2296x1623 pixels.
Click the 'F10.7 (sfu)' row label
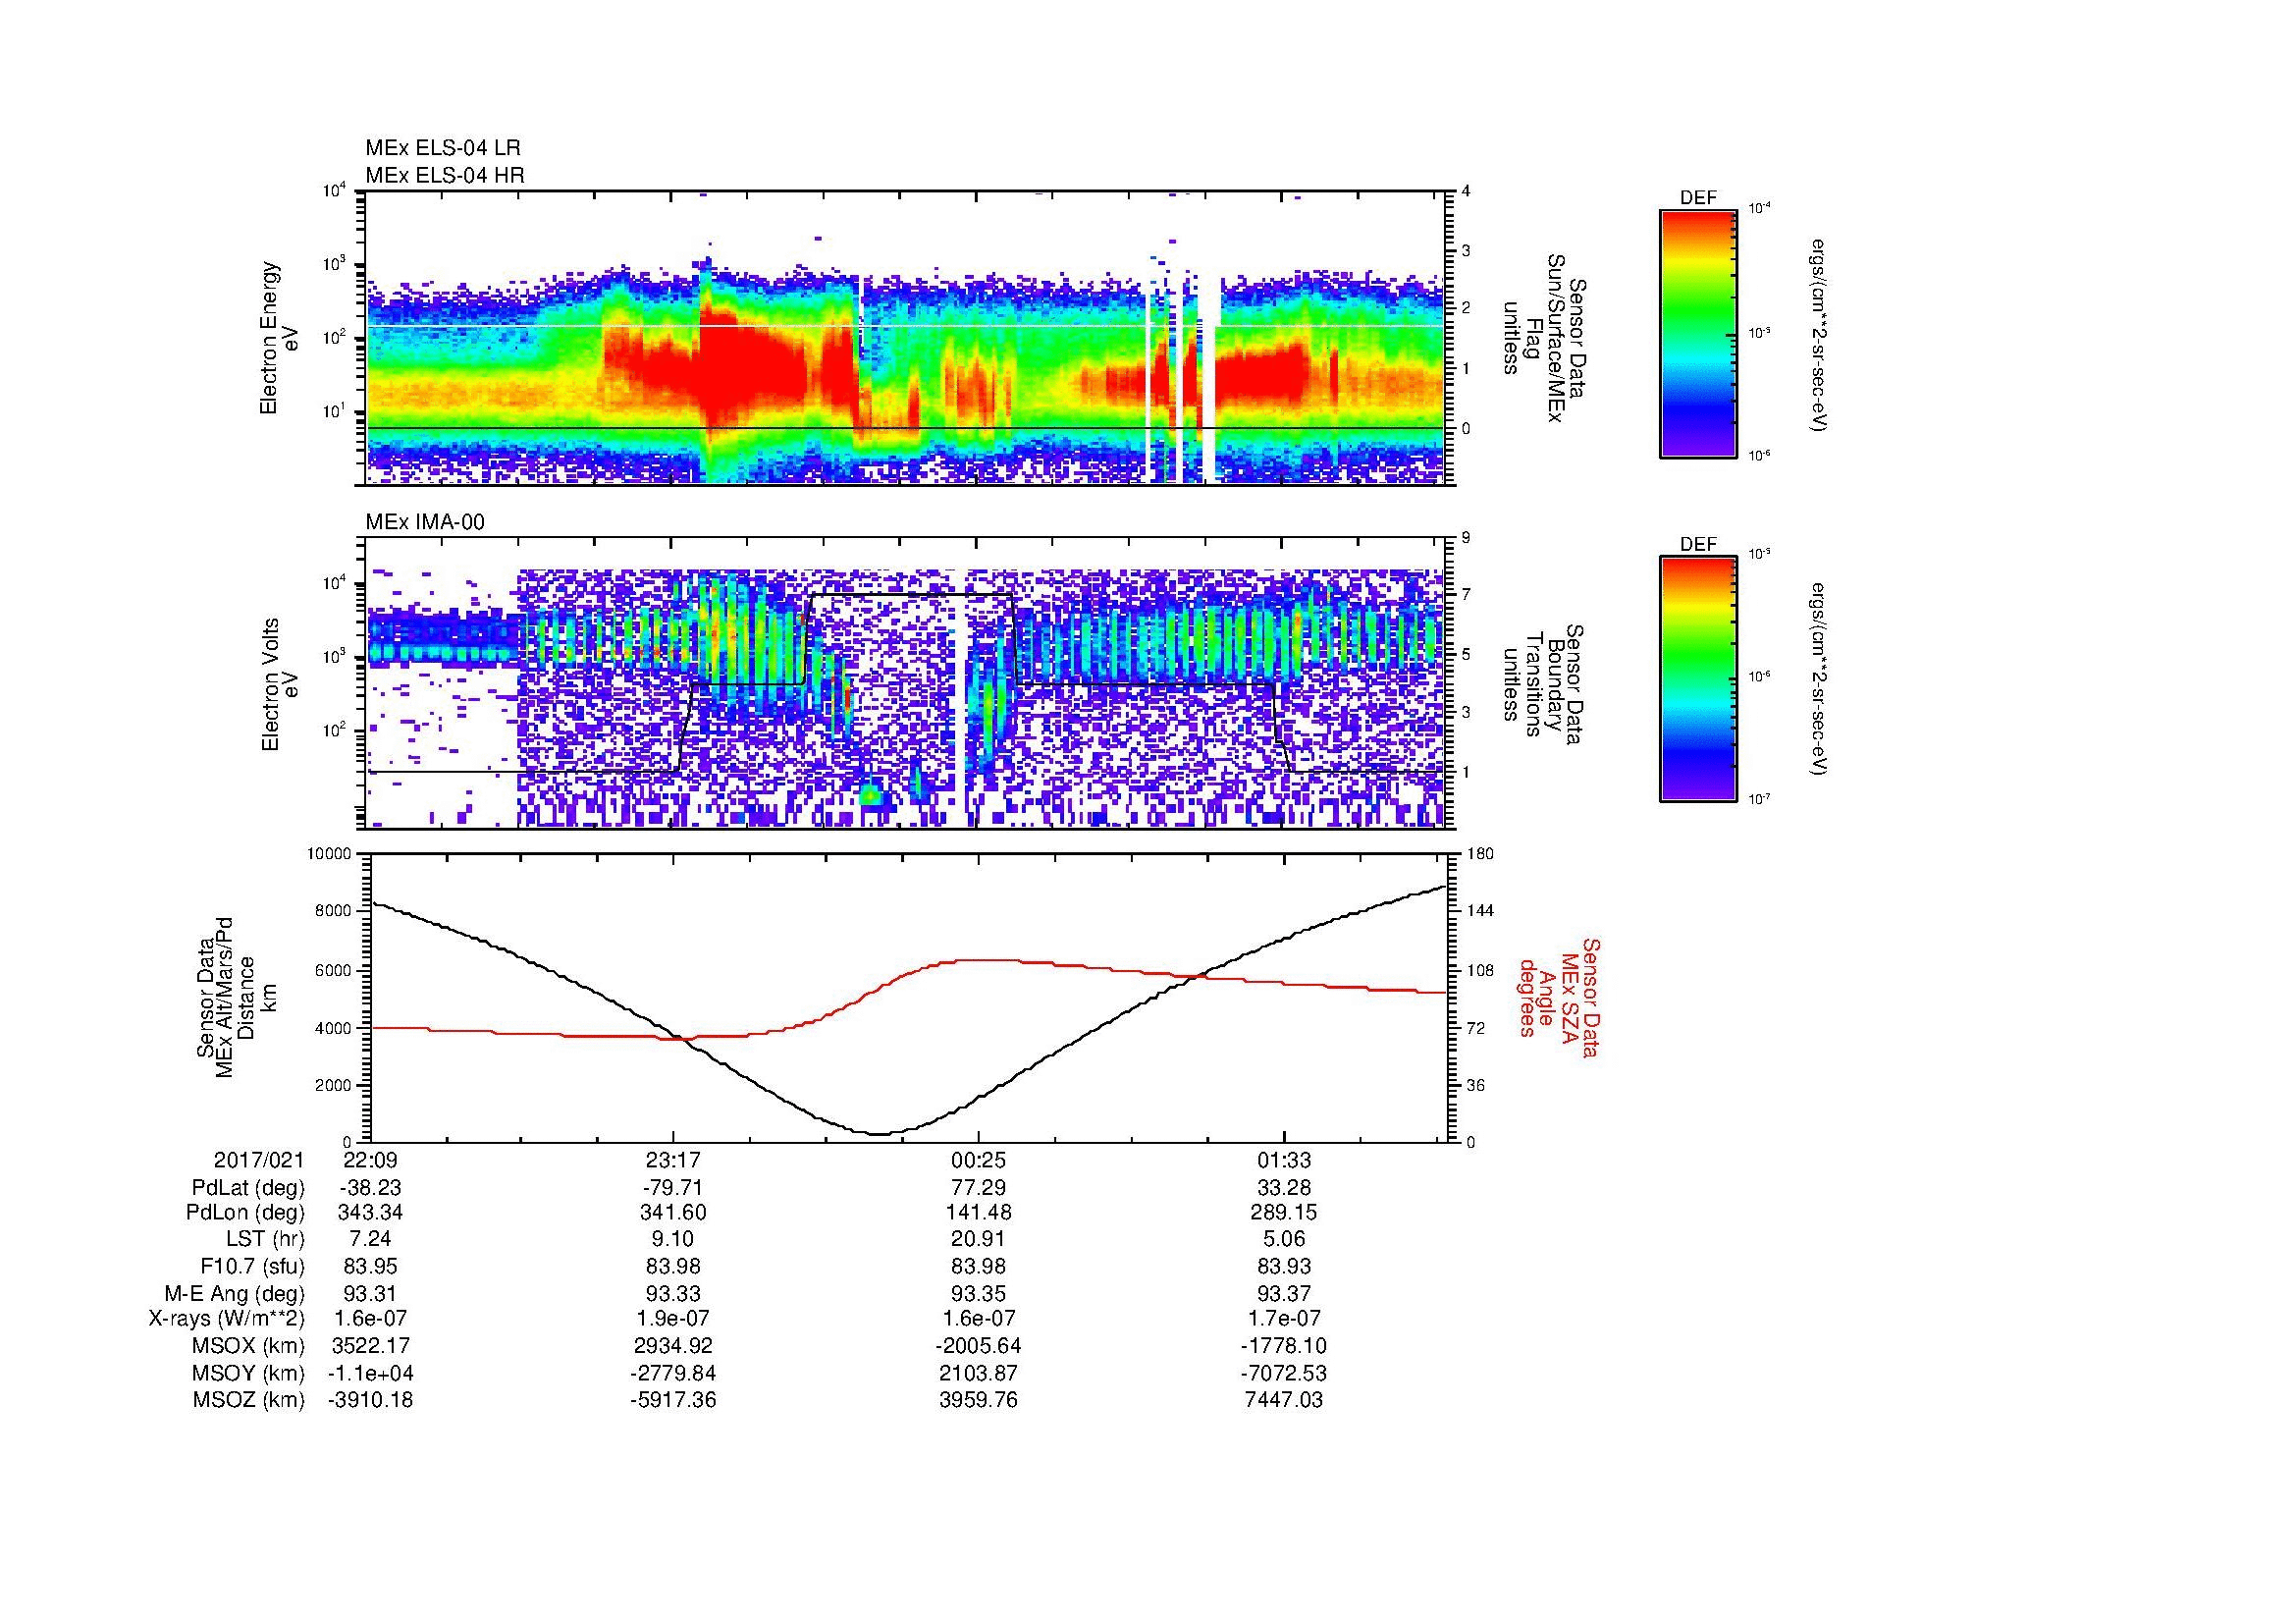[252, 1267]
